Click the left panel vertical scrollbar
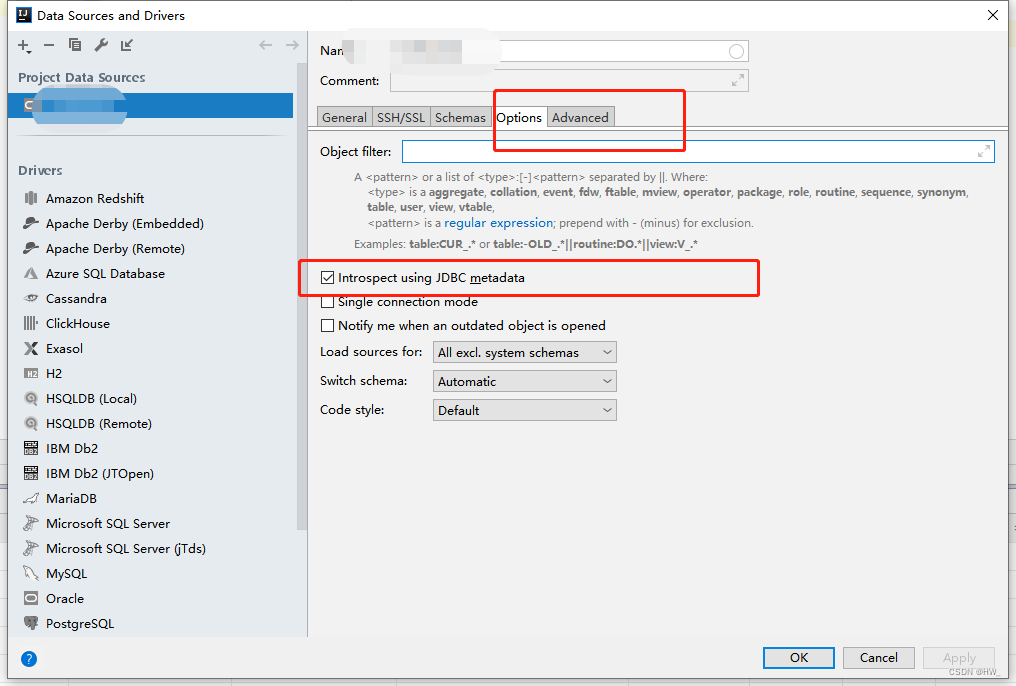1016x686 pixels. click(301, 298)
